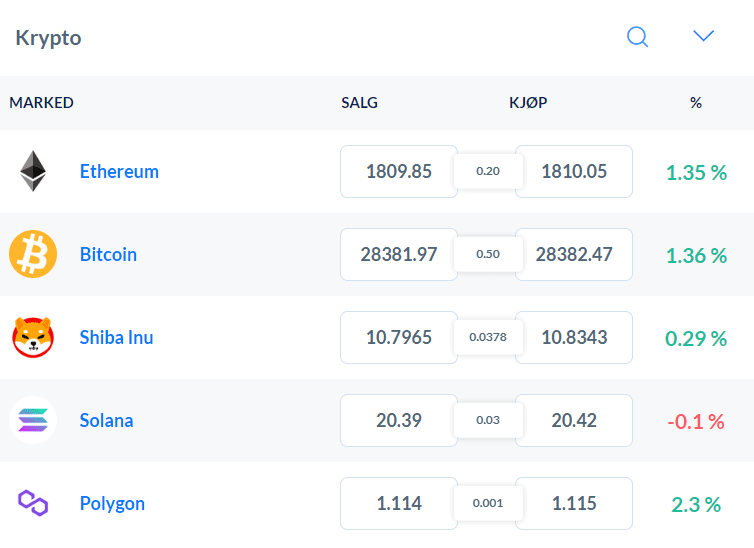Open the Ethereum market link
The height and width of the screenshot is (548, 754).
(119, 172)
